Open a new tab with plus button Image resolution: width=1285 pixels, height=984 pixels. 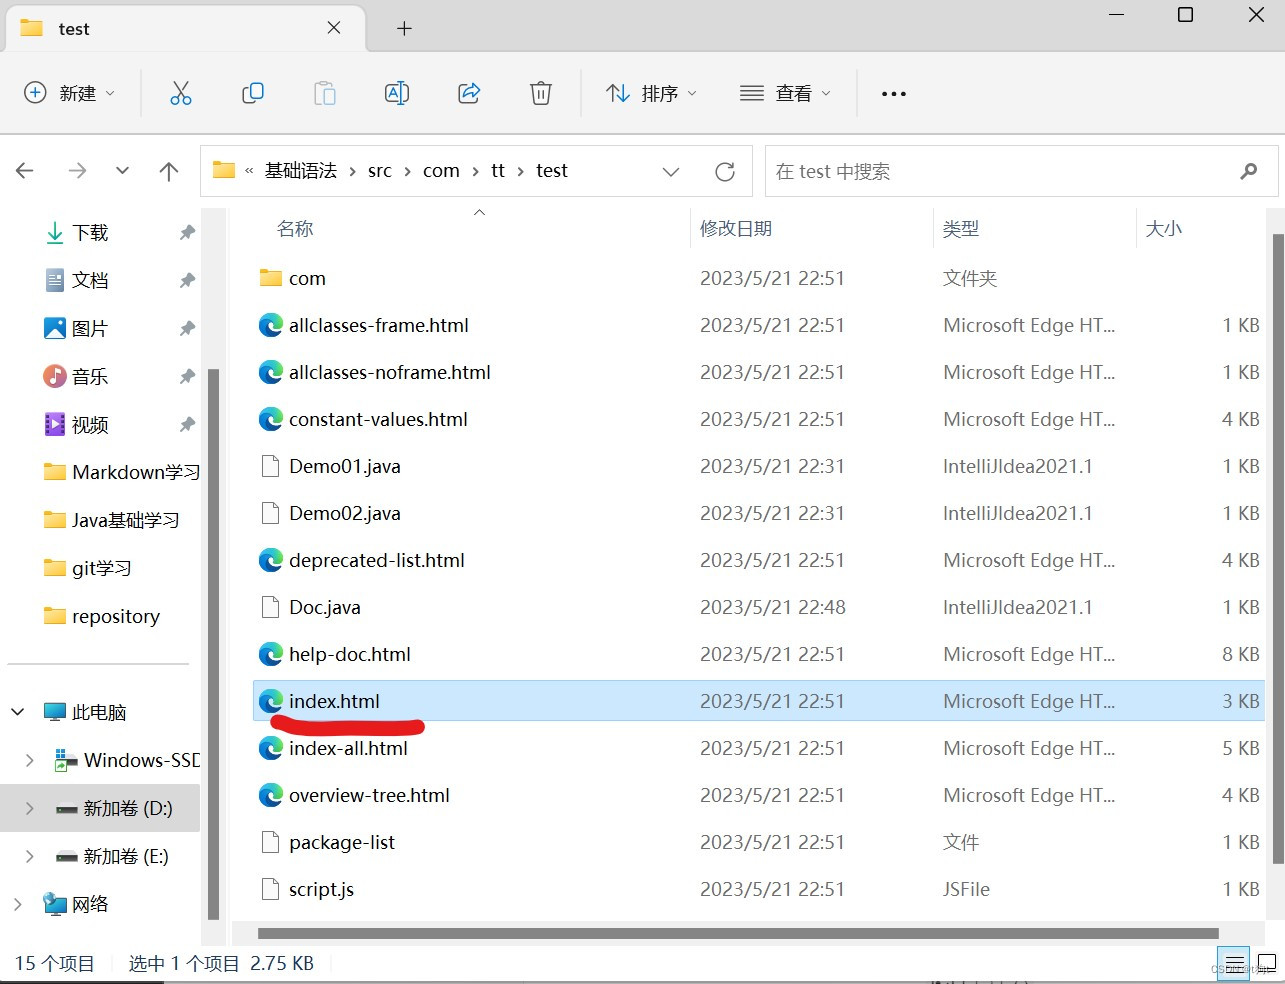[404, 28]
